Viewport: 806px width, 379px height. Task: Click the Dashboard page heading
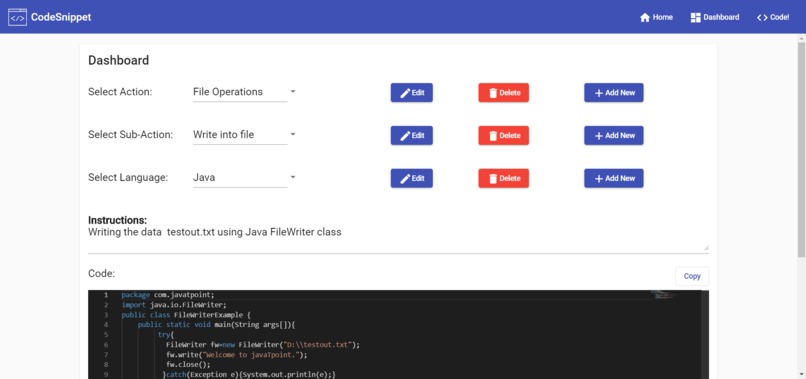(x=119, y=60)
